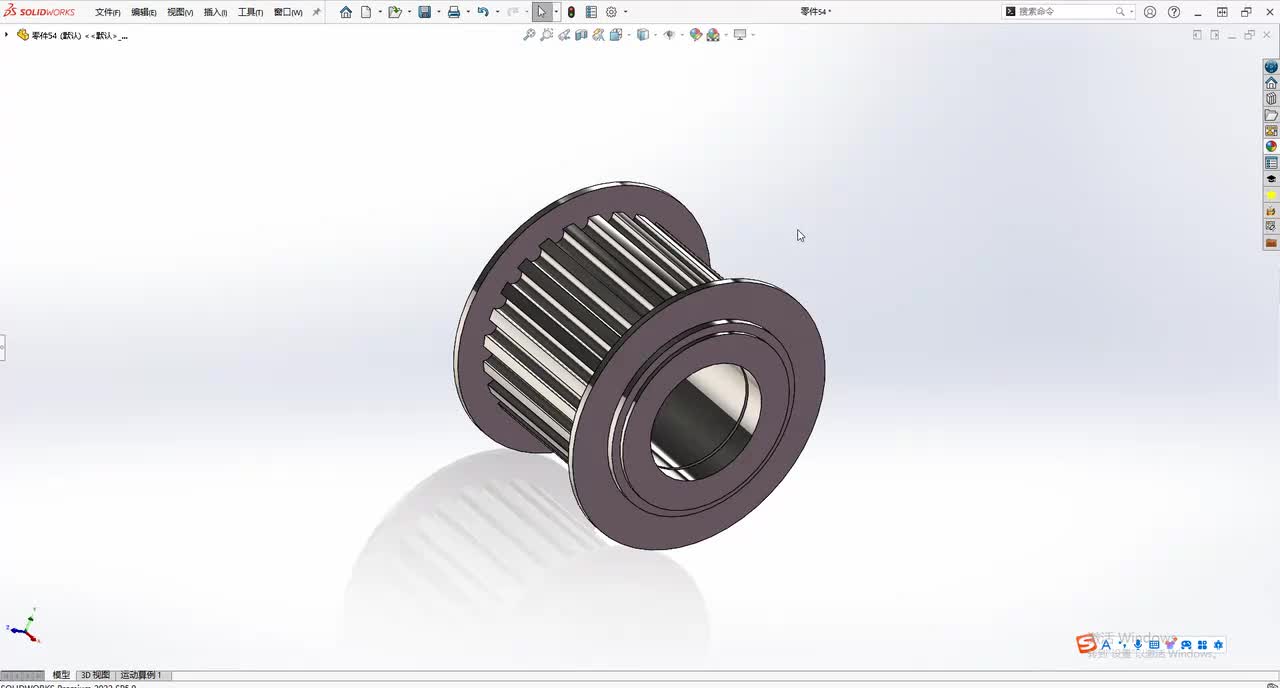Open the Options gear
1280x688 pixels.
[611, 12]
